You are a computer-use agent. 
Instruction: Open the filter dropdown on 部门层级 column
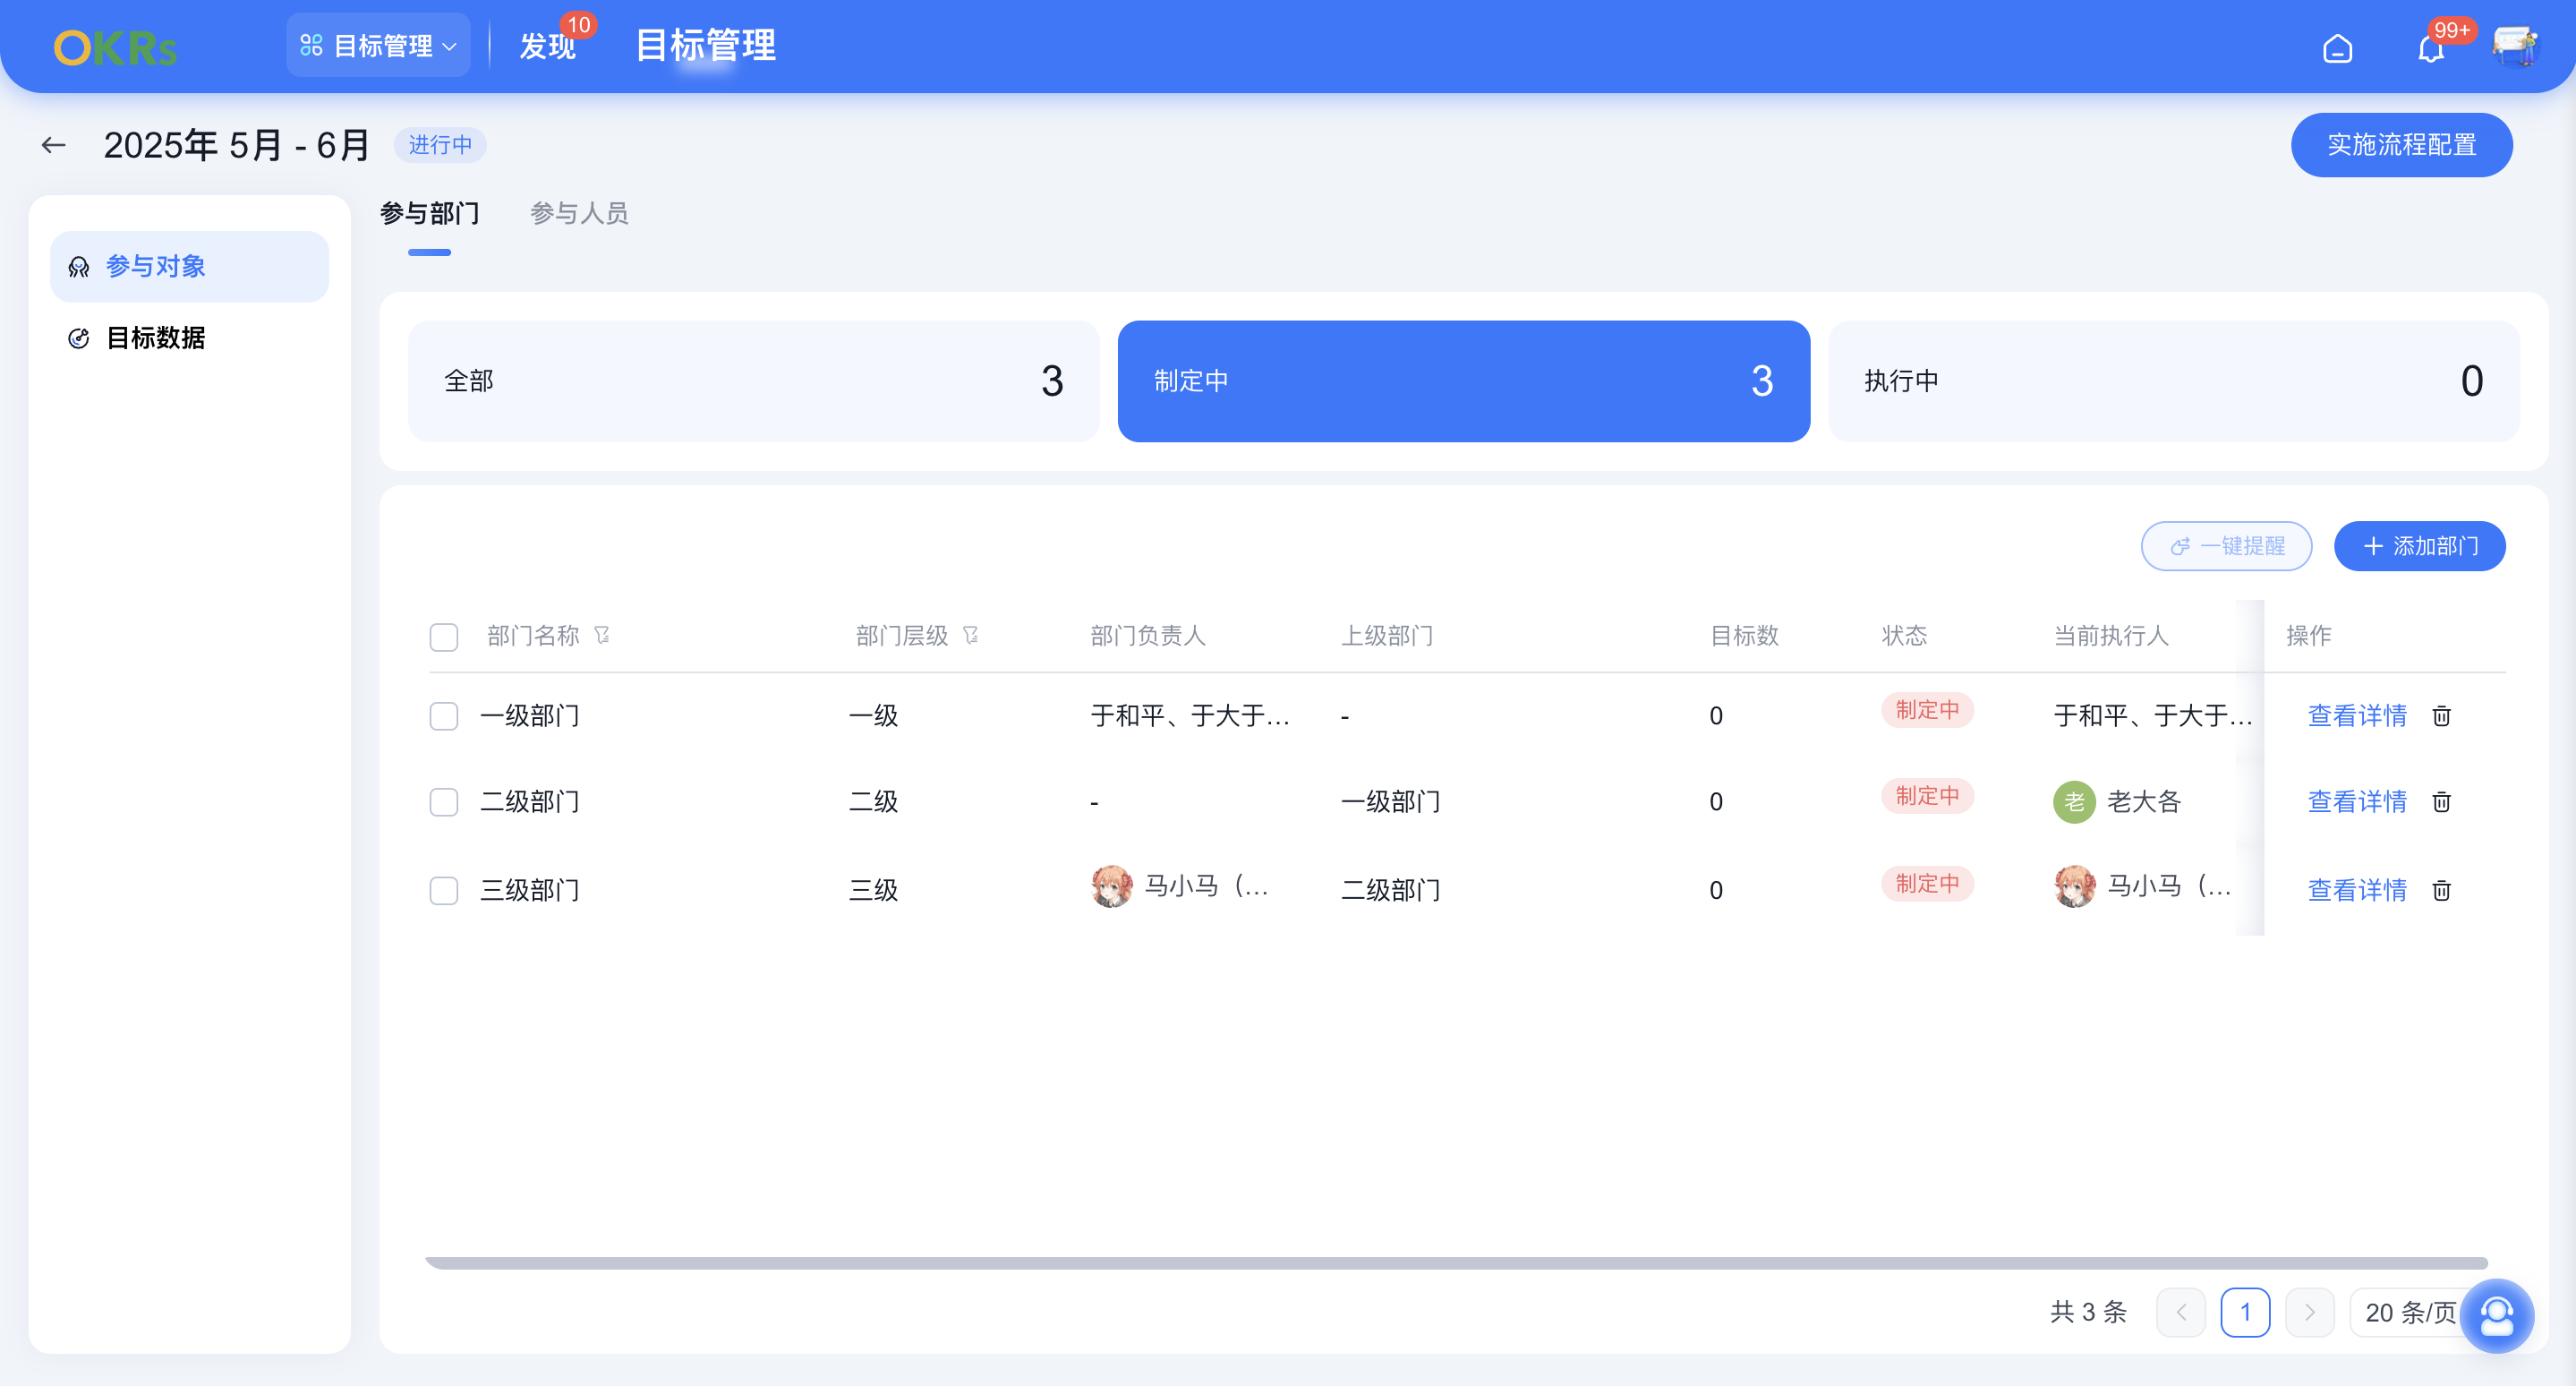tap(971, 634)
